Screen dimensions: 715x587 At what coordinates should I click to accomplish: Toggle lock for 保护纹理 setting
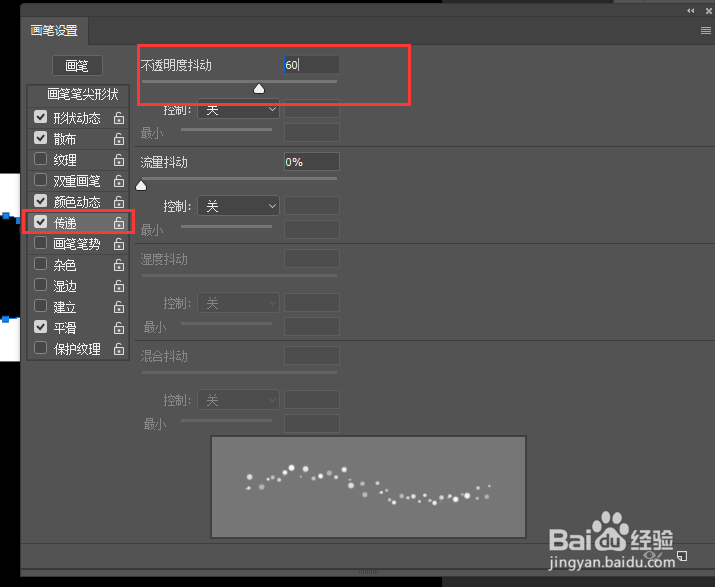pos(119,349)
